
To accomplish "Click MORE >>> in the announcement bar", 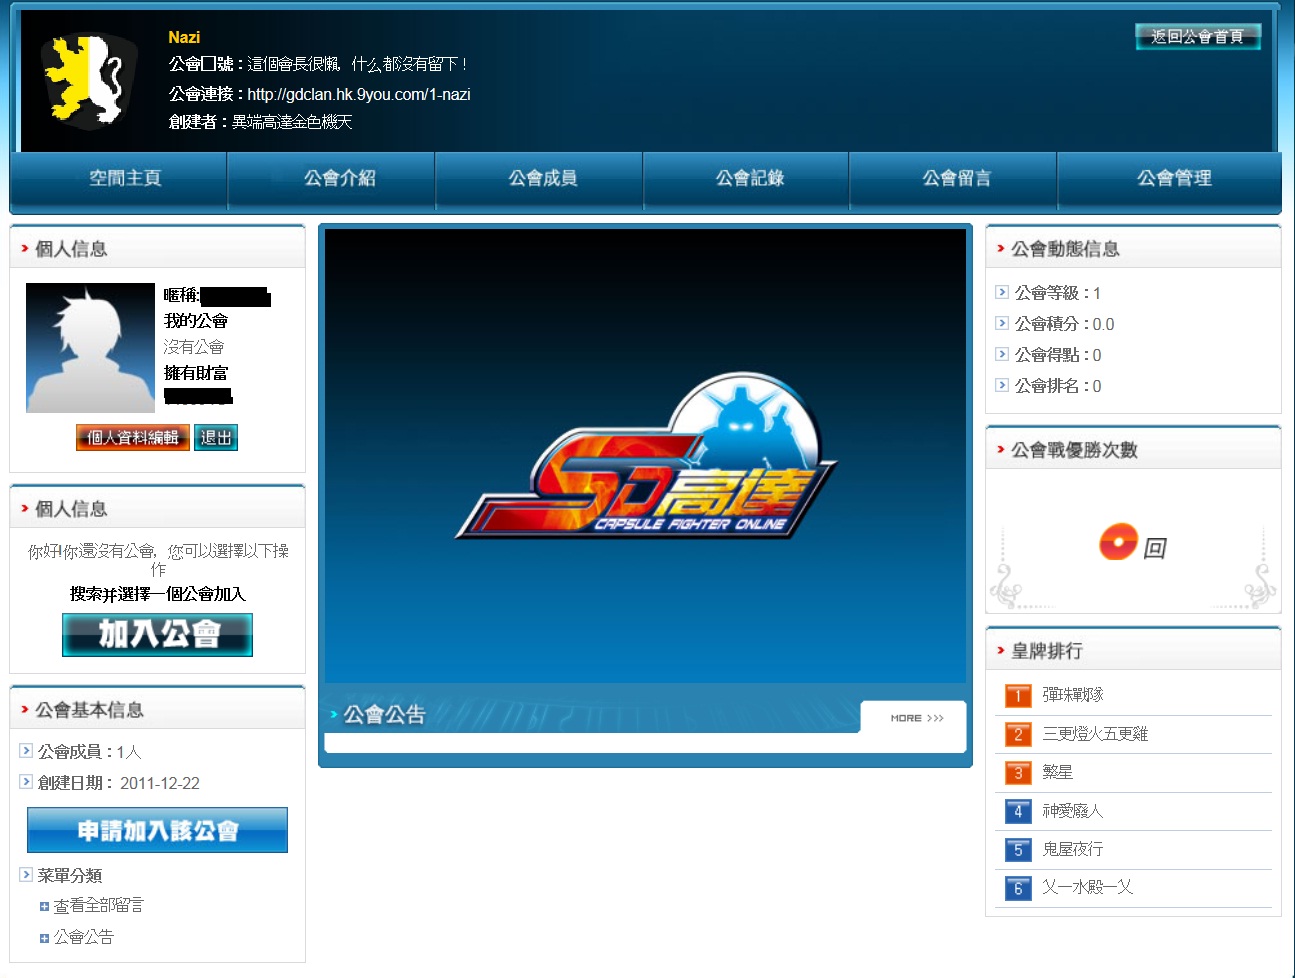I will pyautogui.click(x=917, y=718).
